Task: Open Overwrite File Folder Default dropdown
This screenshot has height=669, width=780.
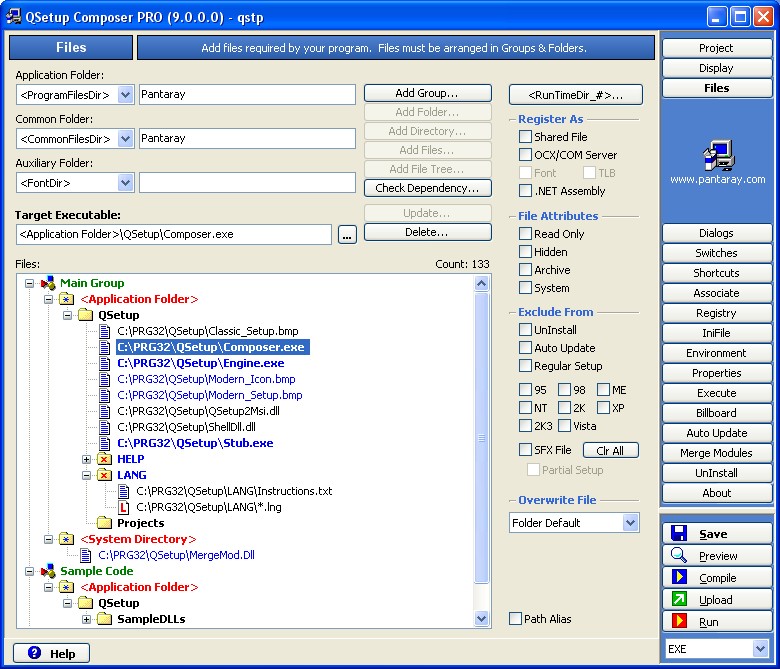Action: pos(630,523)
